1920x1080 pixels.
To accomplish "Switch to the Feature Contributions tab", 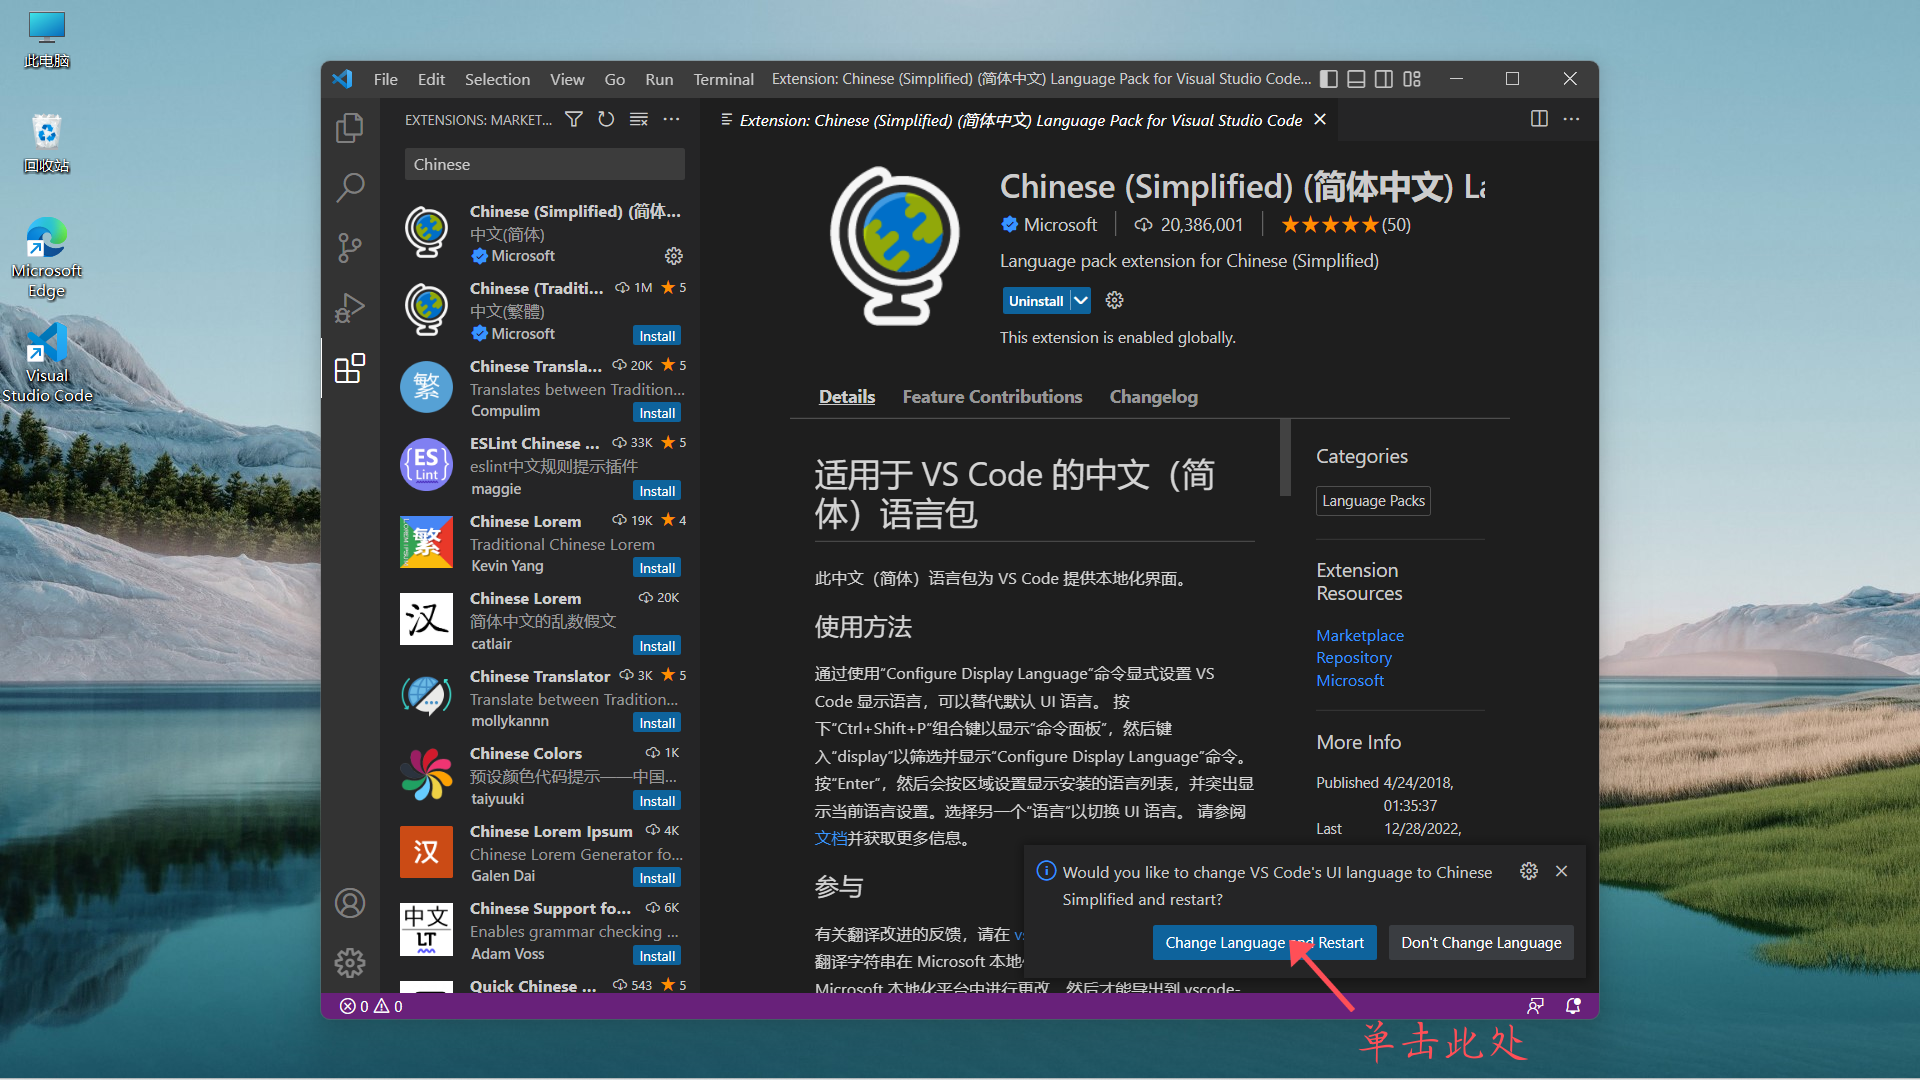I will pos(992,397).
